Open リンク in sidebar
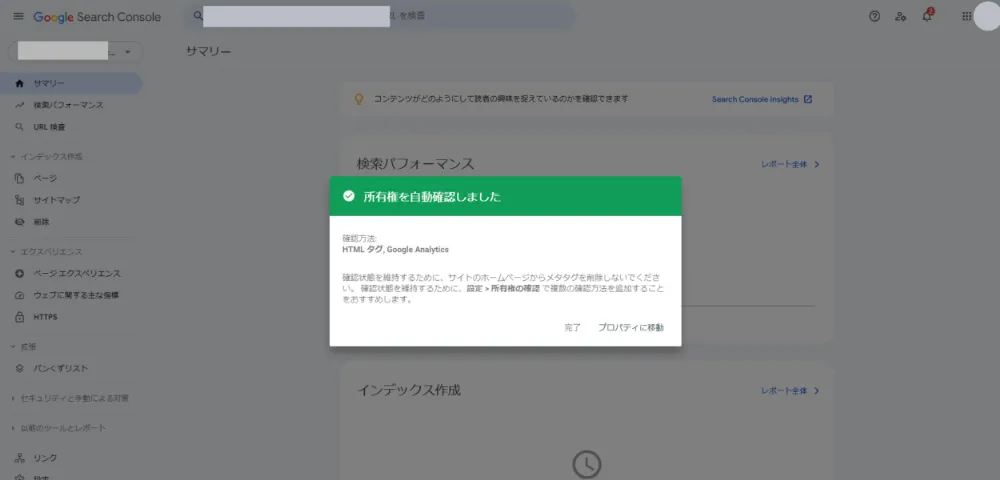The image size is (1000, 480). [x=71, y=458]
